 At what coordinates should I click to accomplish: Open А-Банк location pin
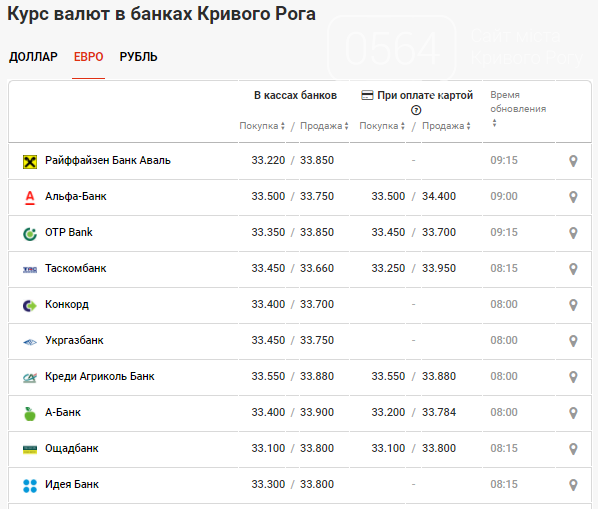point(573,413)
